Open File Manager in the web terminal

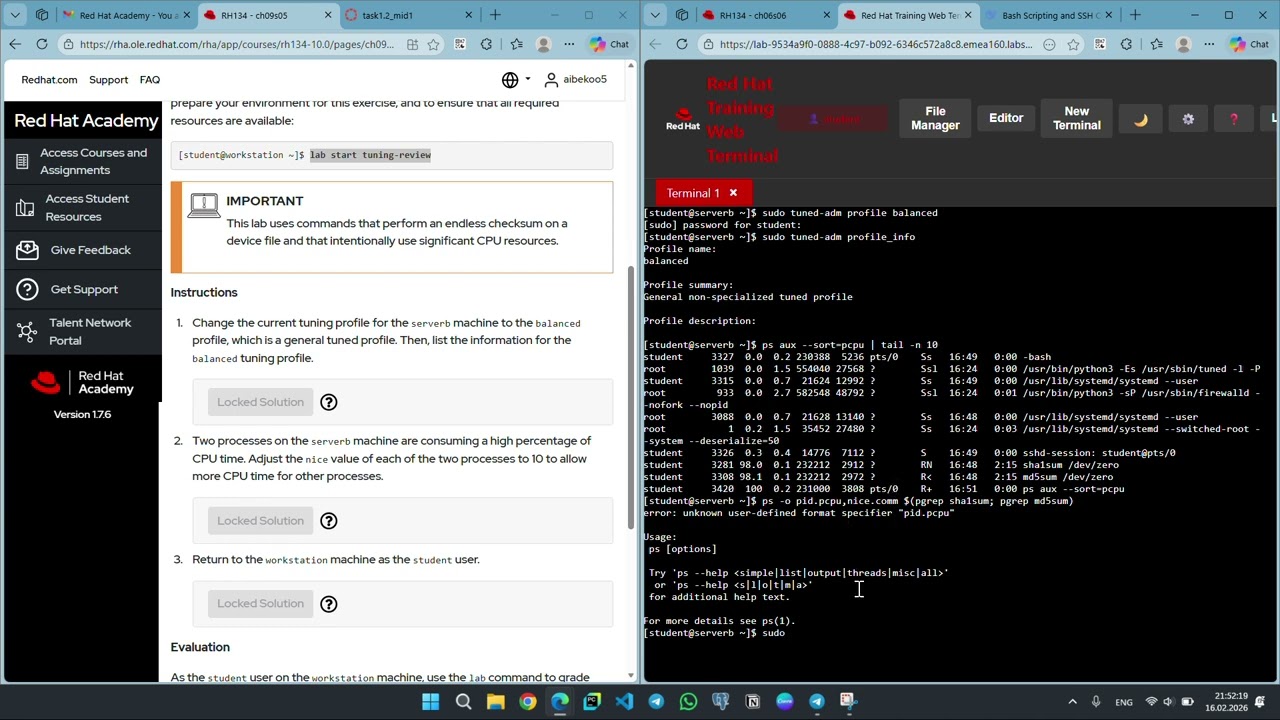(x=935, y=118)
